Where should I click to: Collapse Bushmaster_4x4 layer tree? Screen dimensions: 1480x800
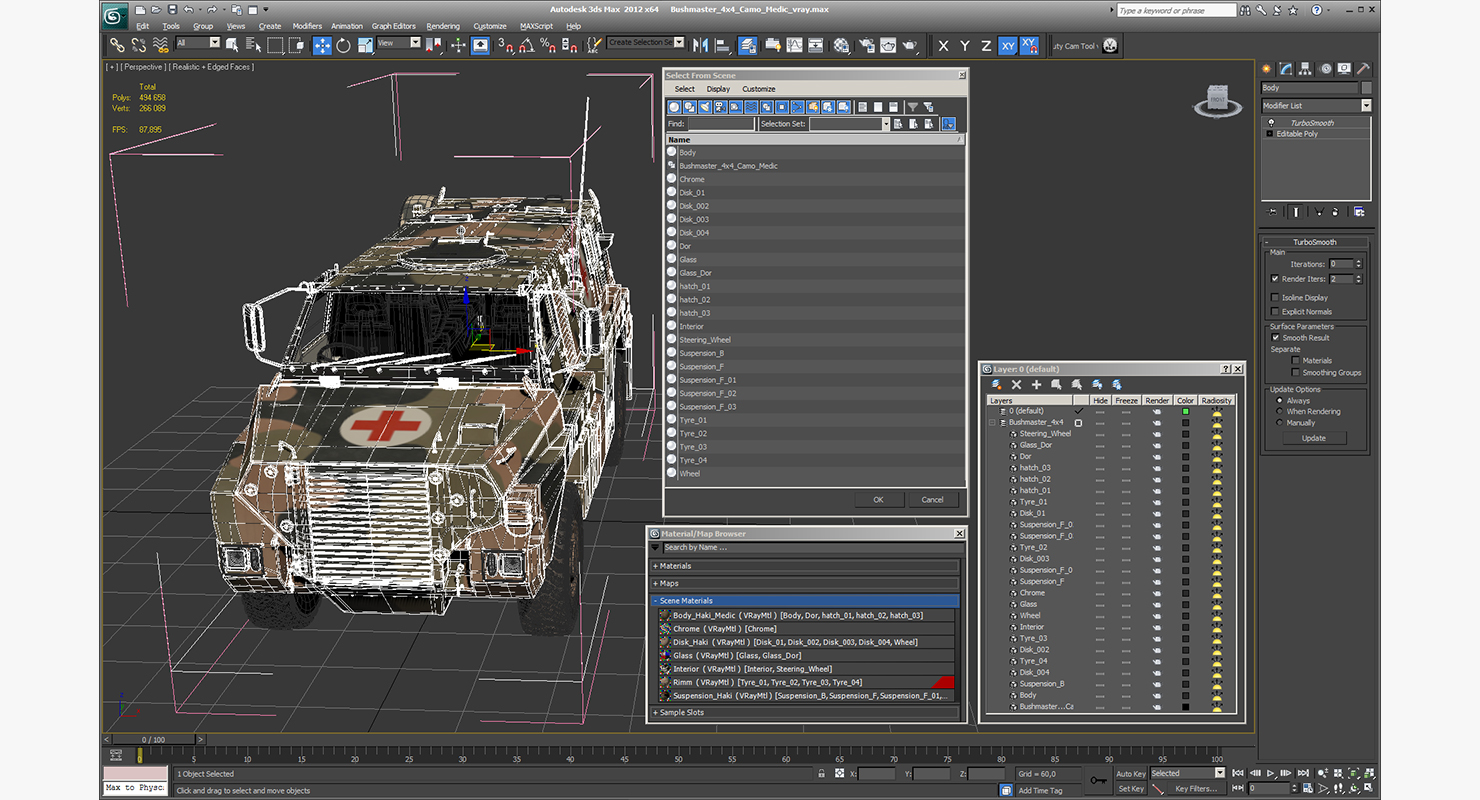(993, 422)
